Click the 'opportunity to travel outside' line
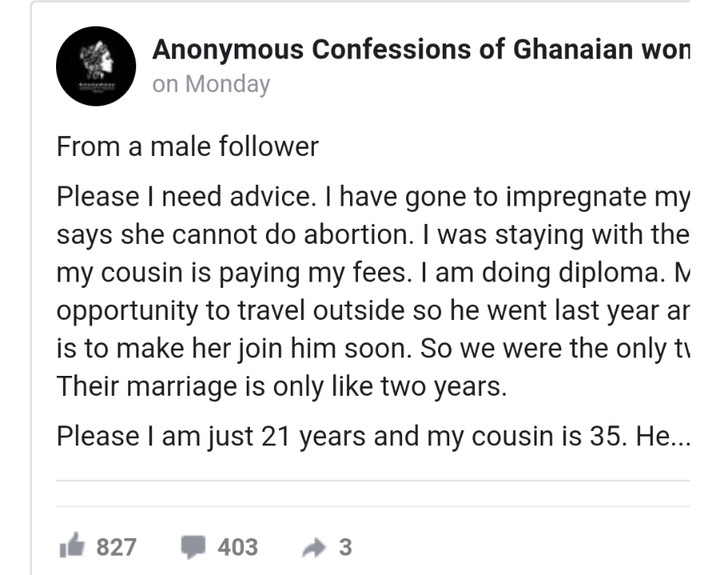Viewport: 720px width, 575px height. pyautogui.click(x=372, y=309)
